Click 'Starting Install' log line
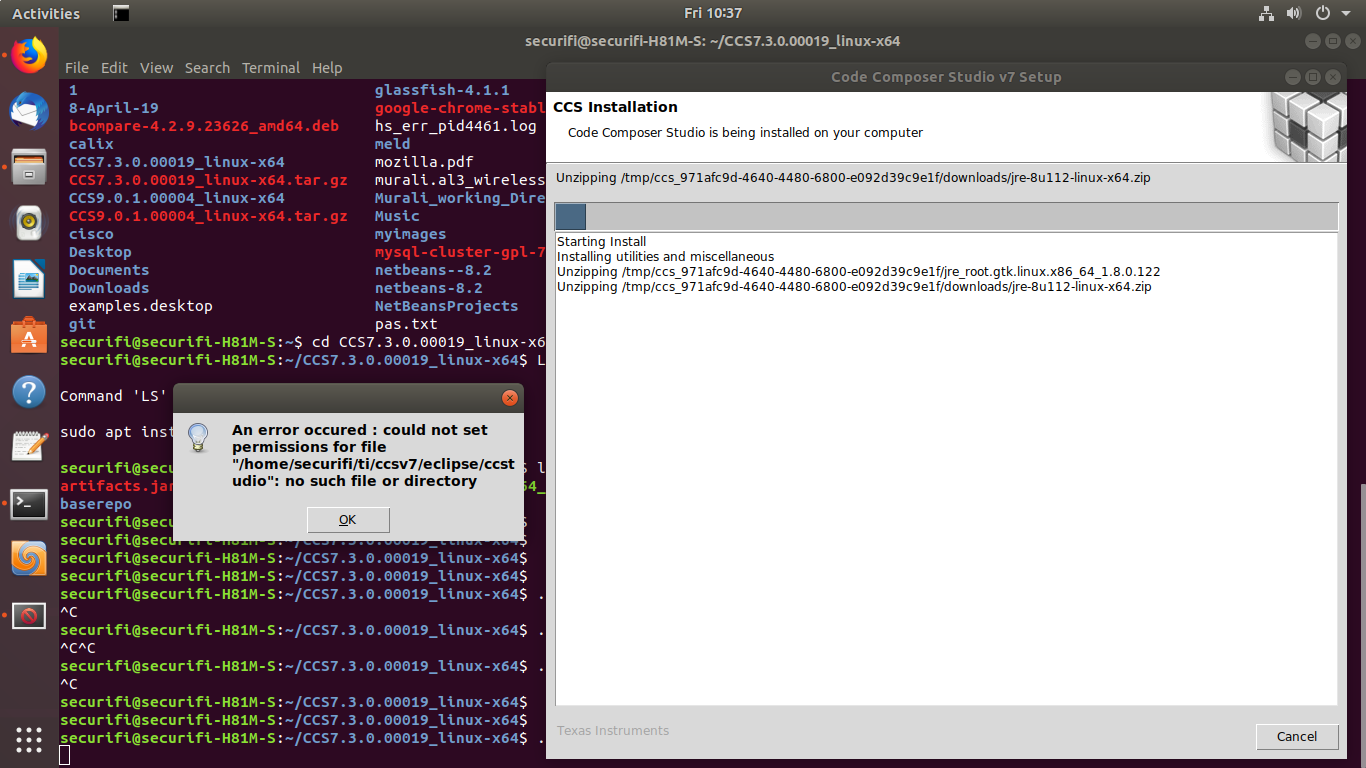1366x768 pixels. 601,242
